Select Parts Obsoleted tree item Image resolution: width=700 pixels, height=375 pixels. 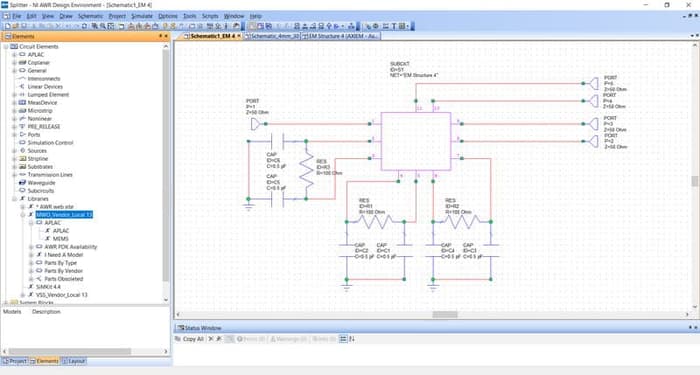pyautogui.click(x=63, y=279)
